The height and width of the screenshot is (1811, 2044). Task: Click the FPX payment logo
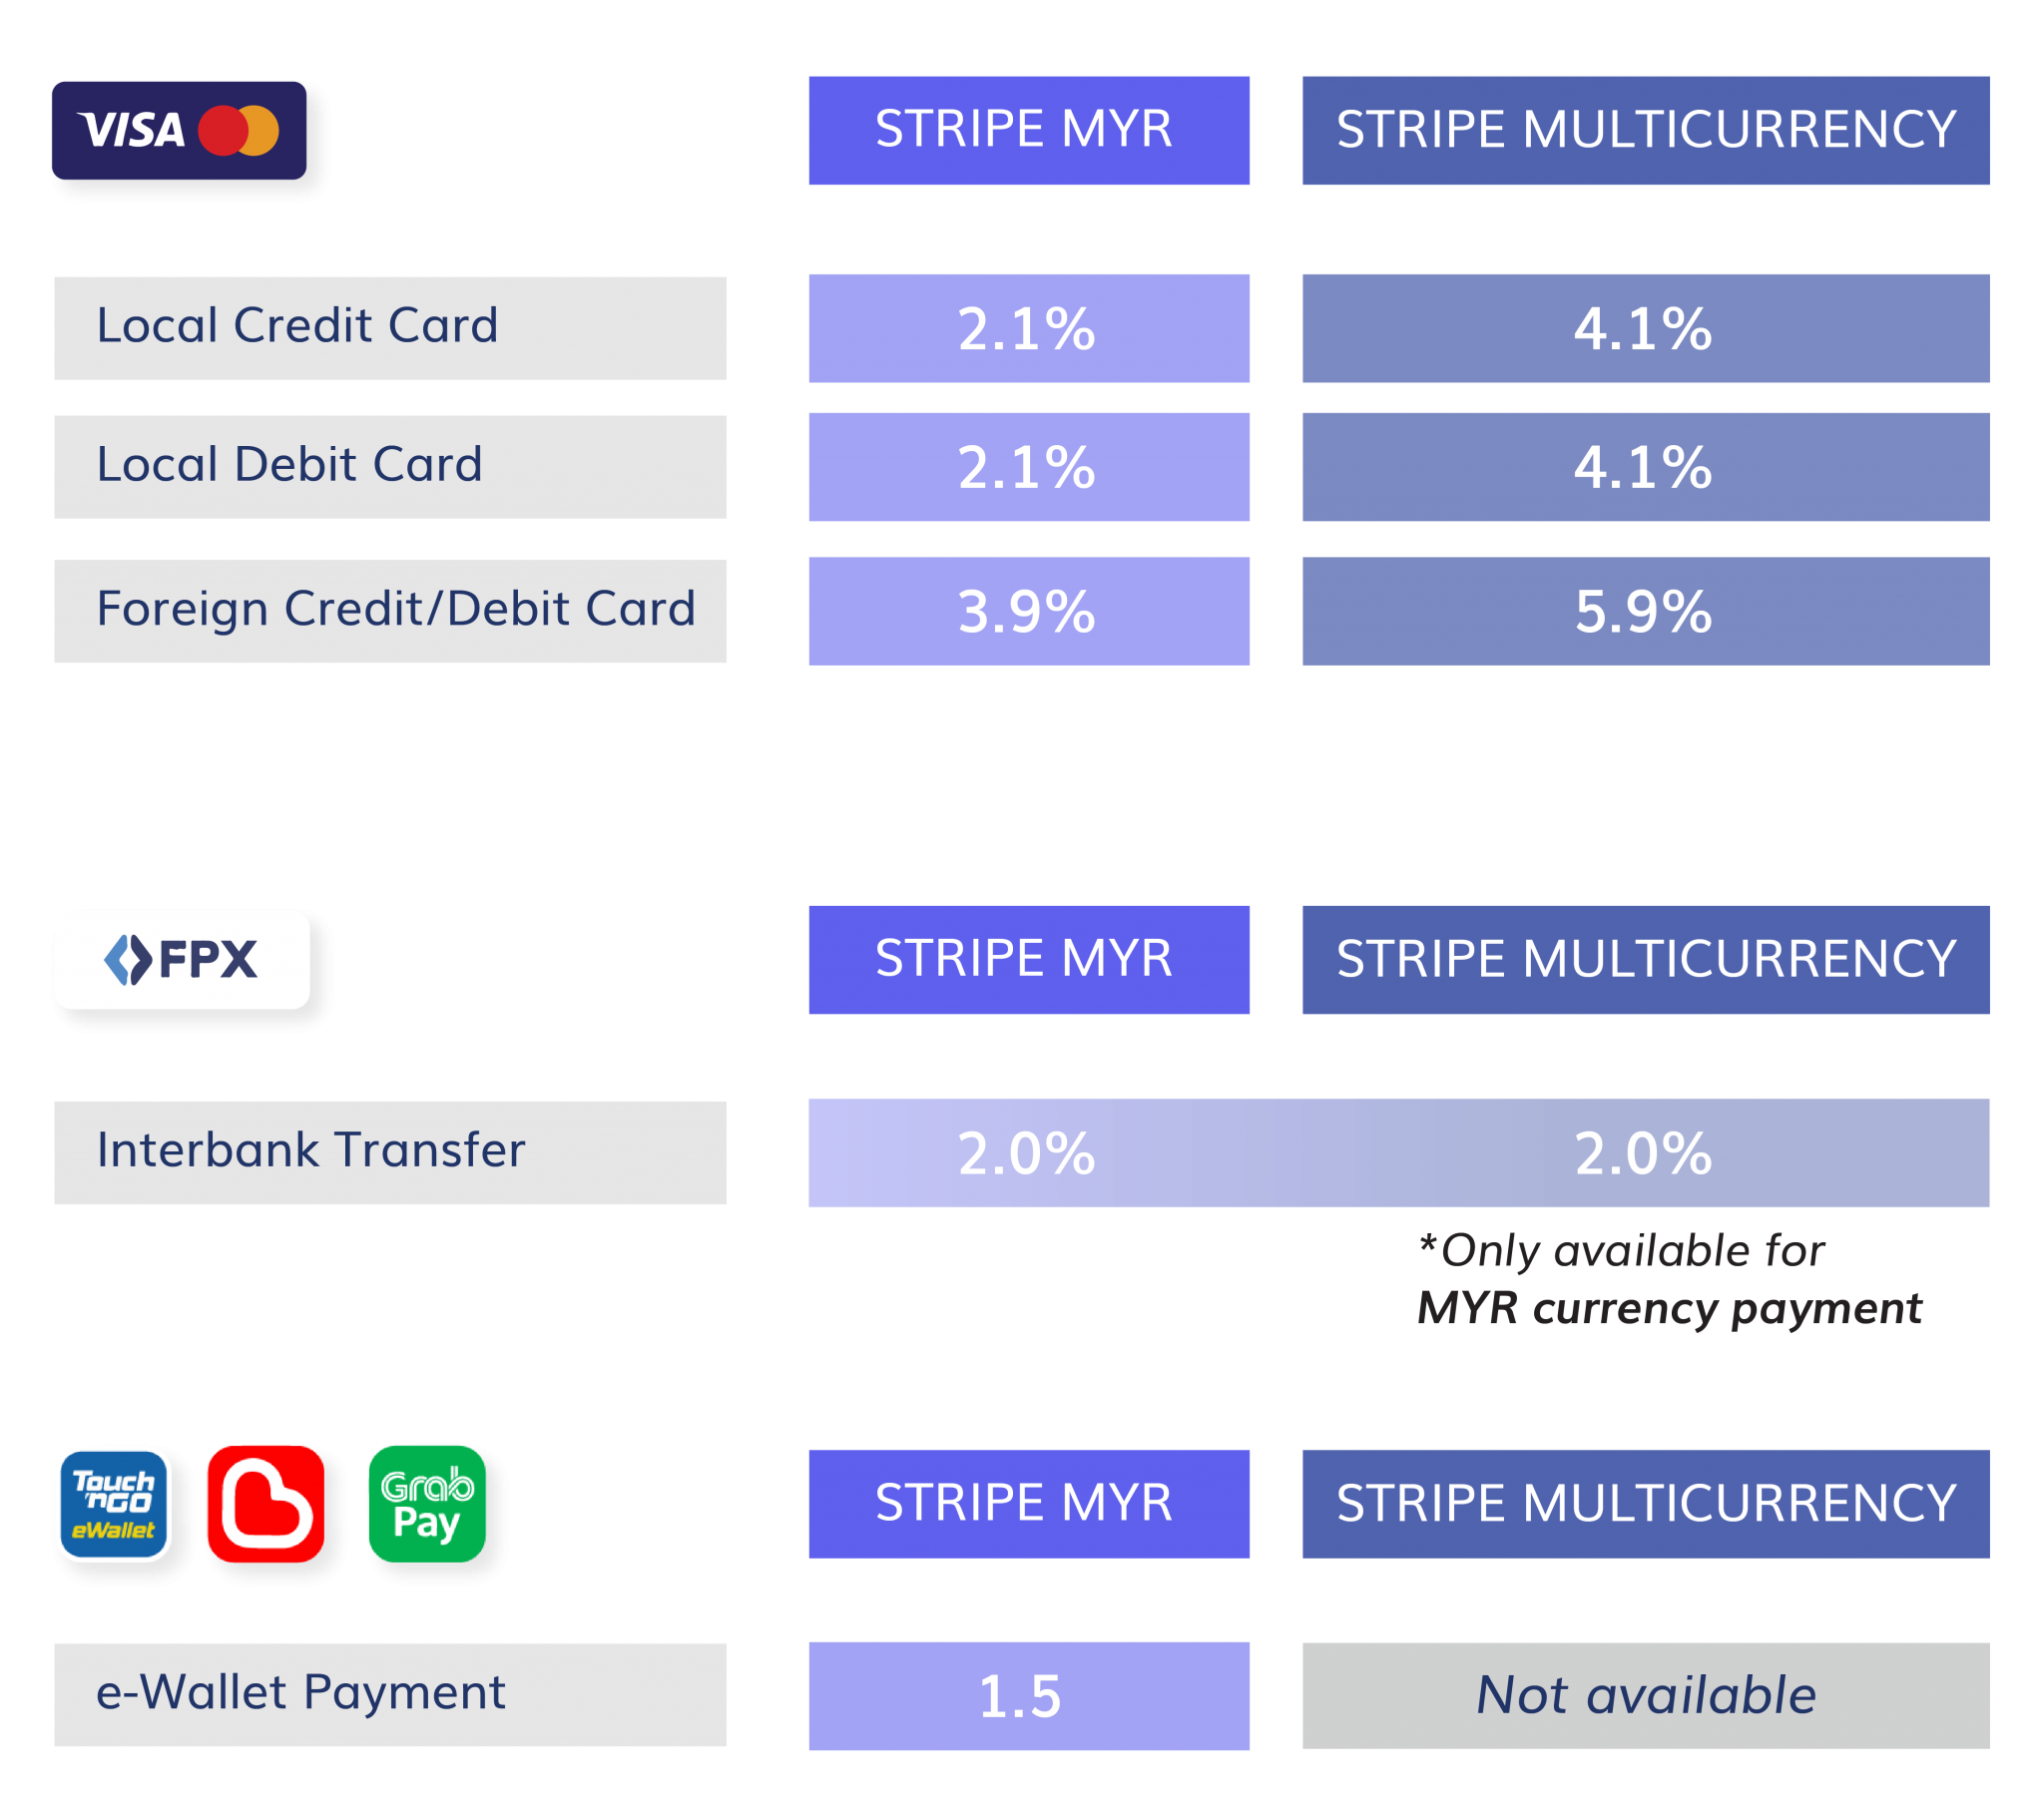[x=182, y=956]
